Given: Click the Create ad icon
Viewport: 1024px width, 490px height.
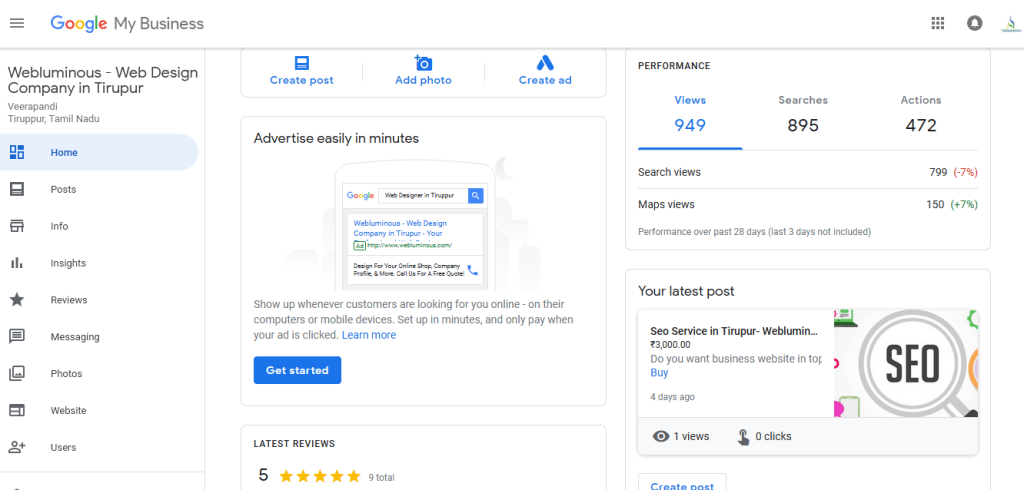Looking at the screenshot, I should tap(545, 63).
